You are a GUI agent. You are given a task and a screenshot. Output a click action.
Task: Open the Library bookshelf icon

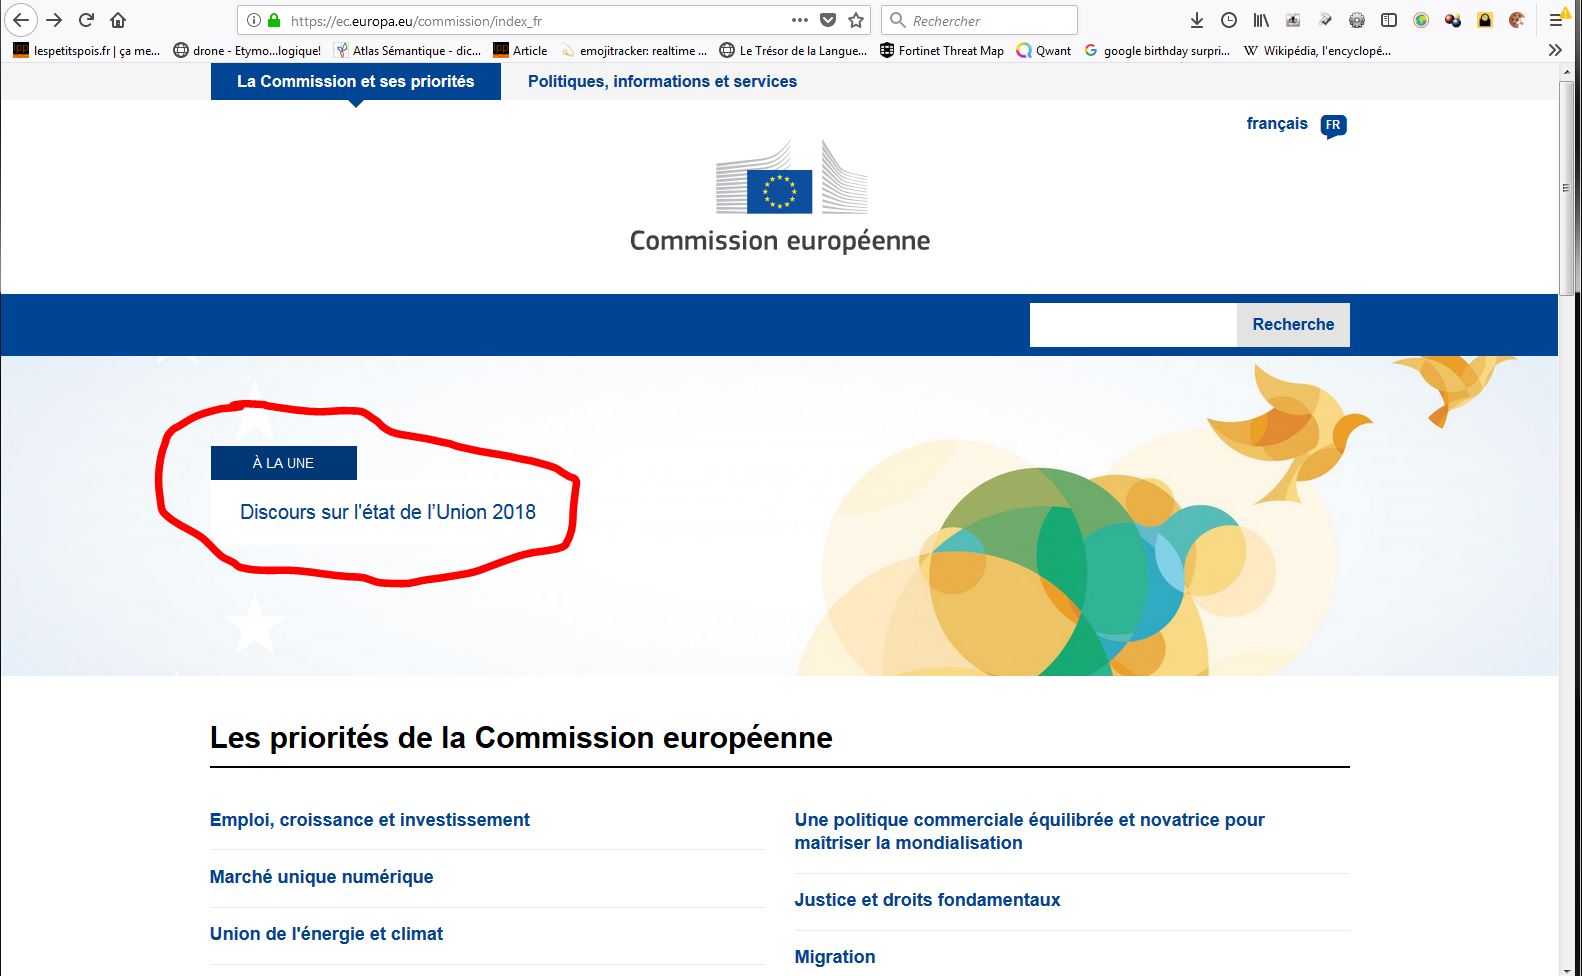click(x=1261, y=20)
